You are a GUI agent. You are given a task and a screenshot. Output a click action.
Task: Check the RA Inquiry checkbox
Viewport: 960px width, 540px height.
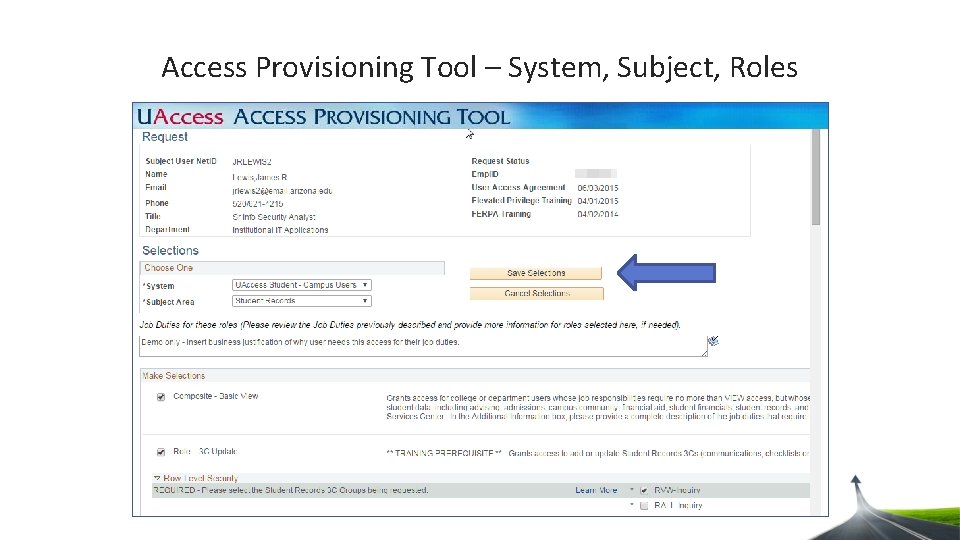click(x=643, y=506)
